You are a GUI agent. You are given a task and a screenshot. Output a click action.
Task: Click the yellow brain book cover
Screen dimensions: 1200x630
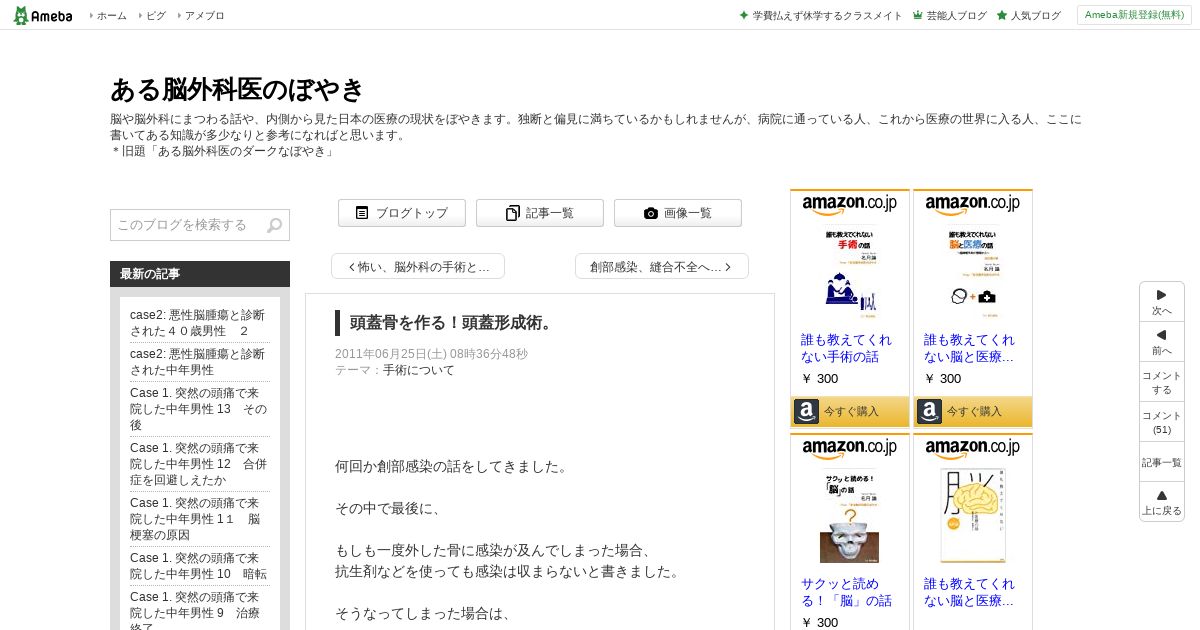tap(973, 516)
